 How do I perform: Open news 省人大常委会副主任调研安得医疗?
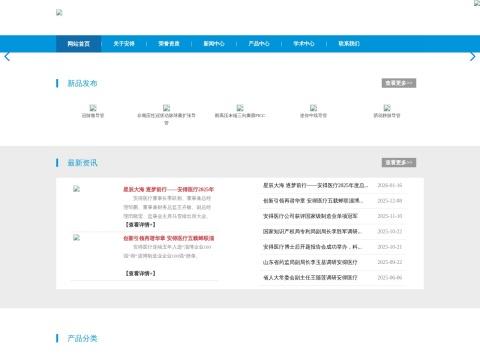(310, 278)
